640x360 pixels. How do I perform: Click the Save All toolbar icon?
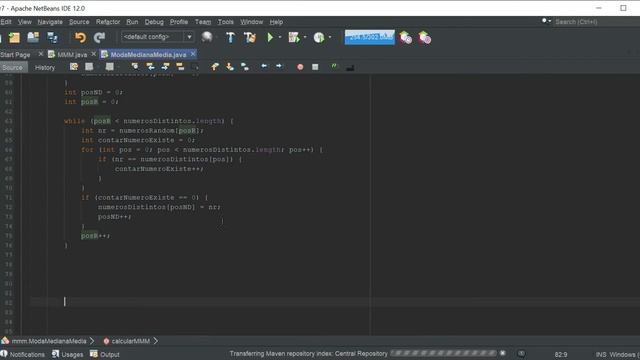coord(53,38)
